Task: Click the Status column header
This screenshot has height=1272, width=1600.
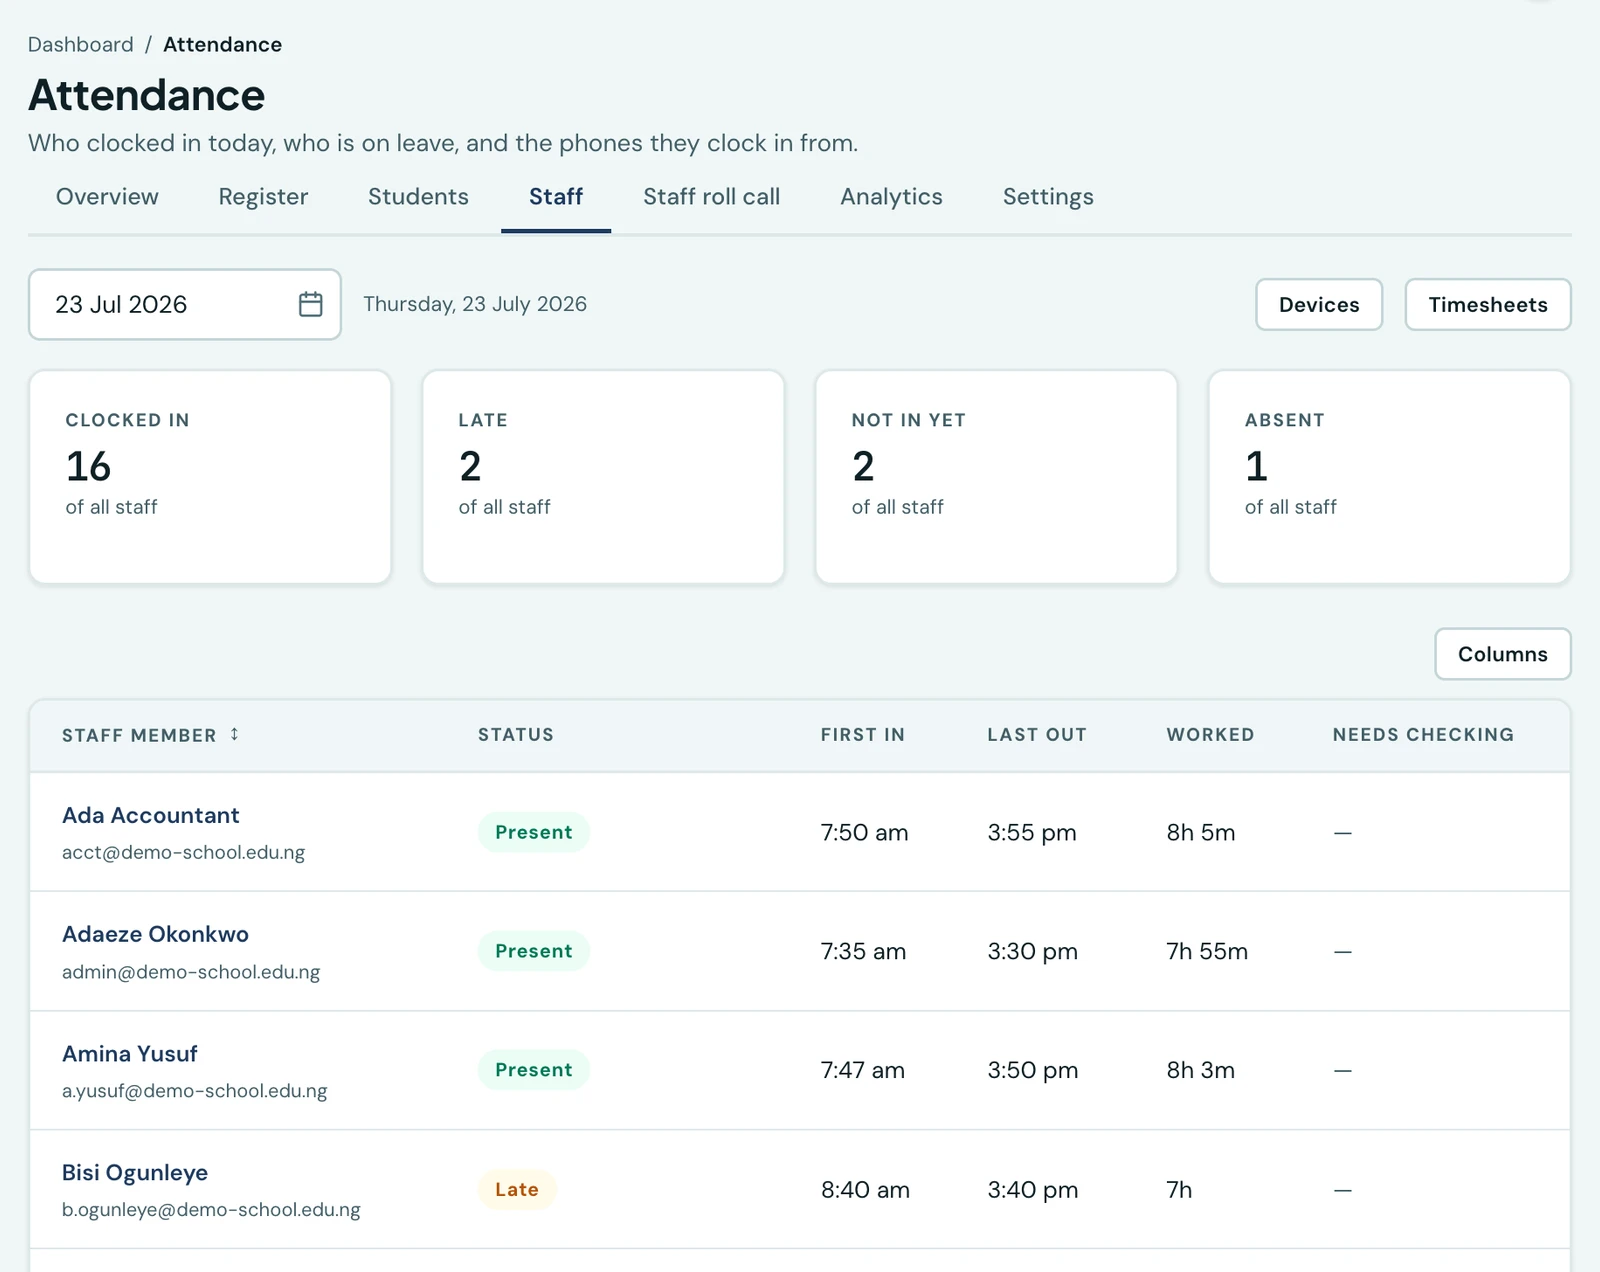Action: pos(516,734)
